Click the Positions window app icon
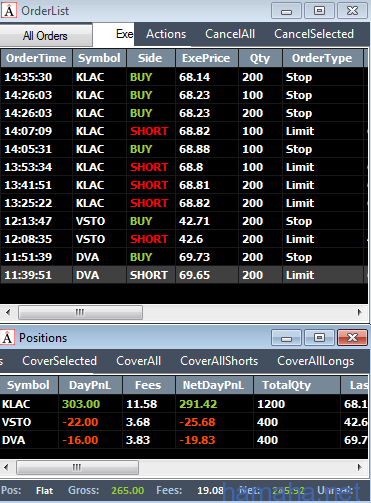 [x=7, y=338]
